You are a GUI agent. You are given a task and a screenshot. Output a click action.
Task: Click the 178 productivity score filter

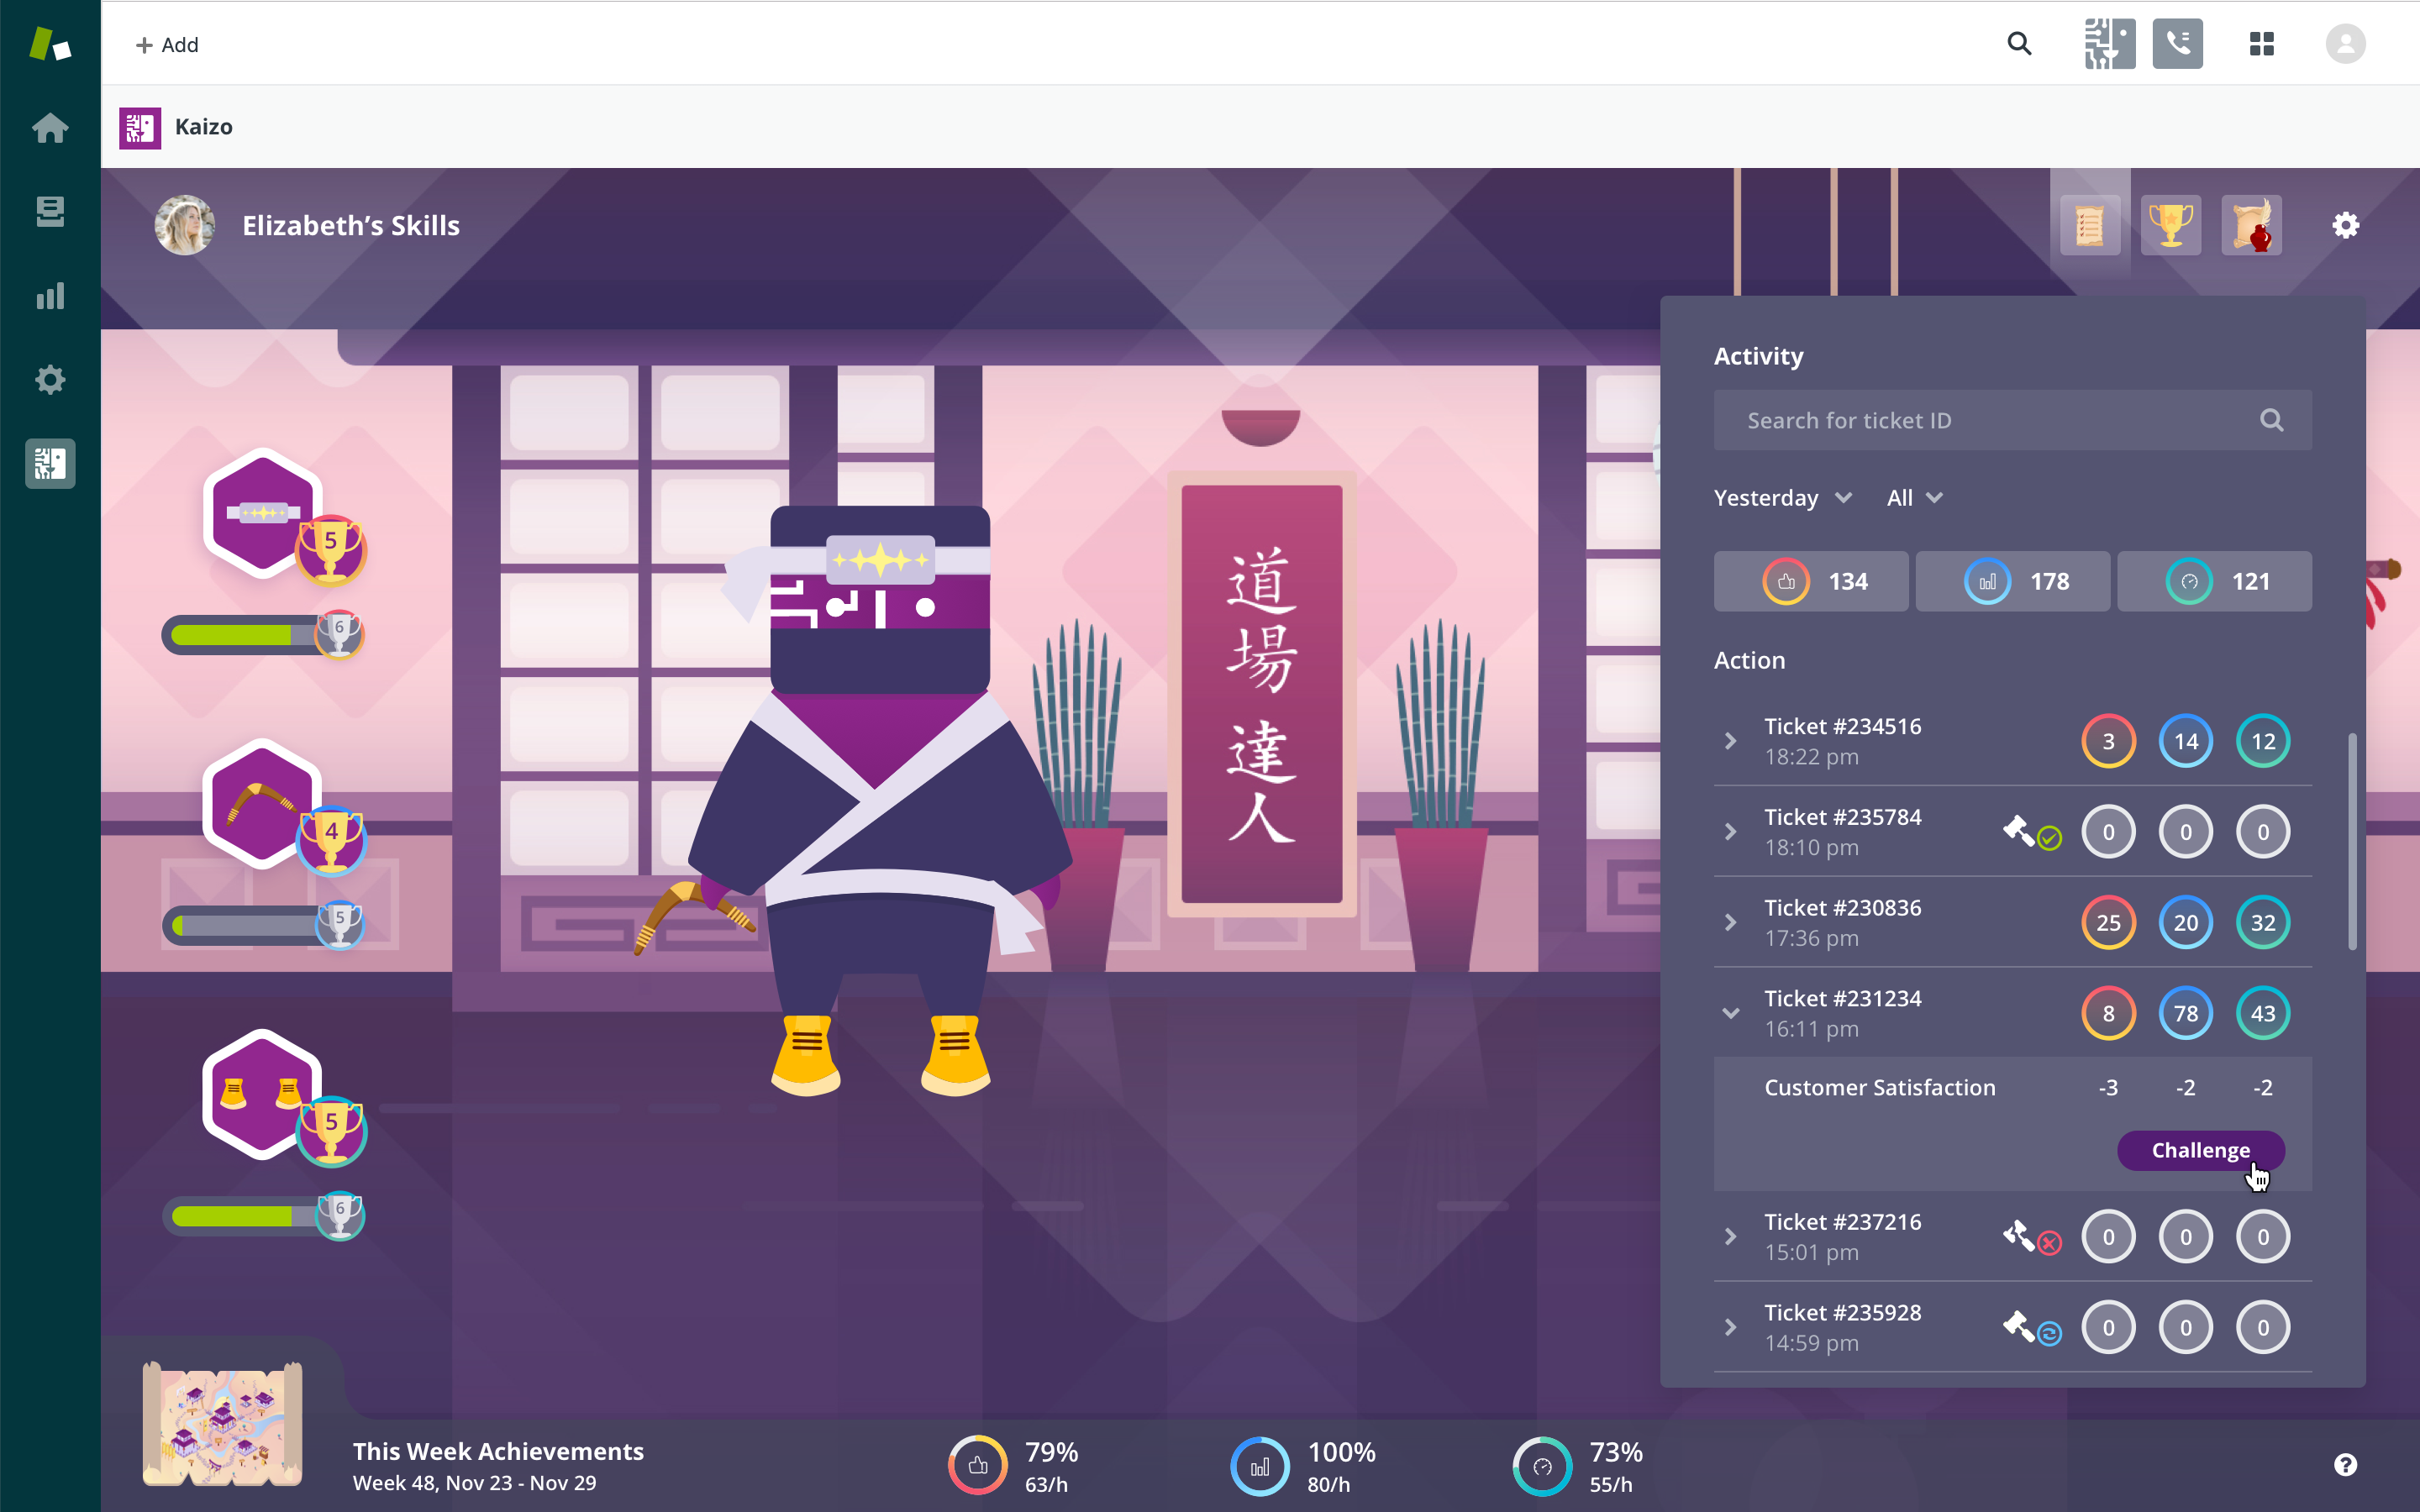[x=2012, y=581]
